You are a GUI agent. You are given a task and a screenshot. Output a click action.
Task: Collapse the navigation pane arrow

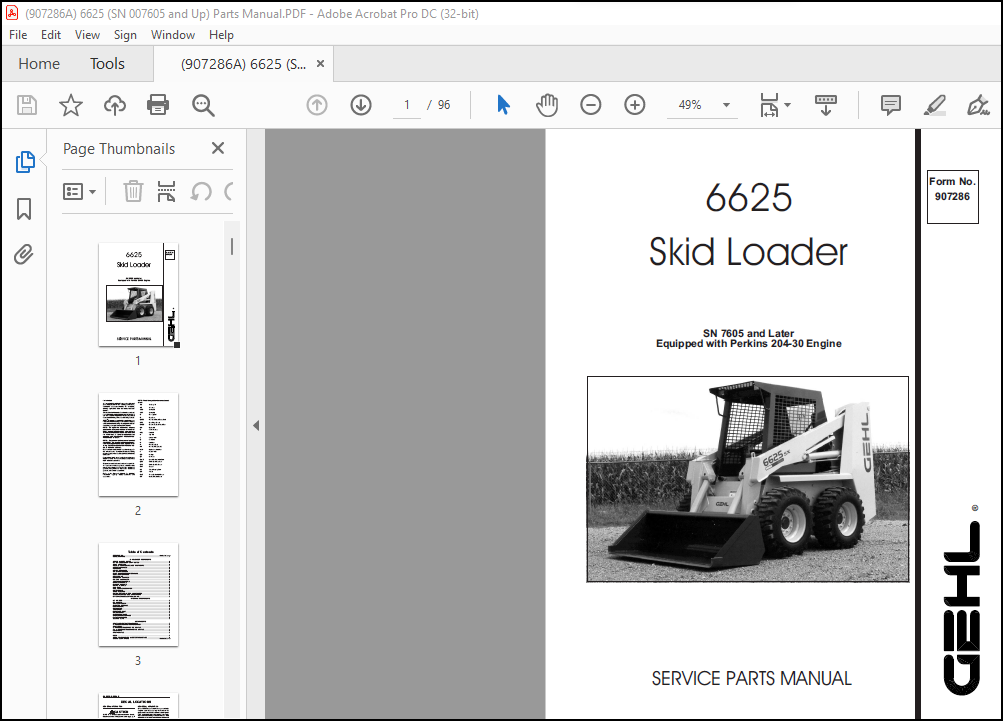click(x=256, y=425)
